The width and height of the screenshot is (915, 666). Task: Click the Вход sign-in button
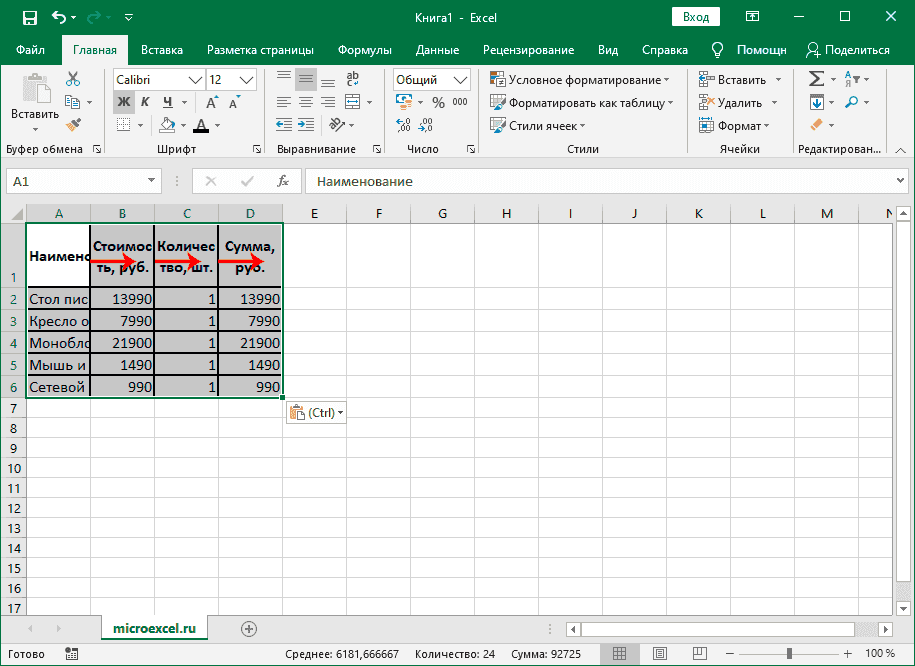coord(696,17)
